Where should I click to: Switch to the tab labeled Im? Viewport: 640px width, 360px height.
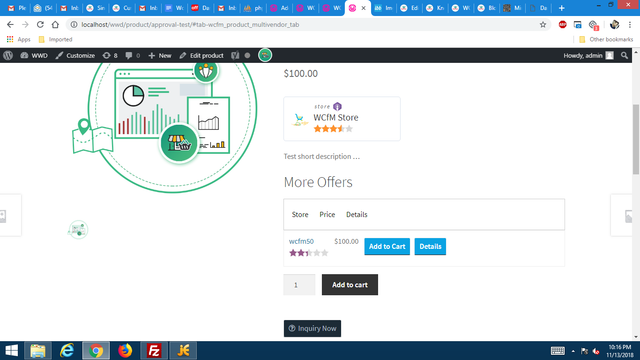tap(384, 8)
